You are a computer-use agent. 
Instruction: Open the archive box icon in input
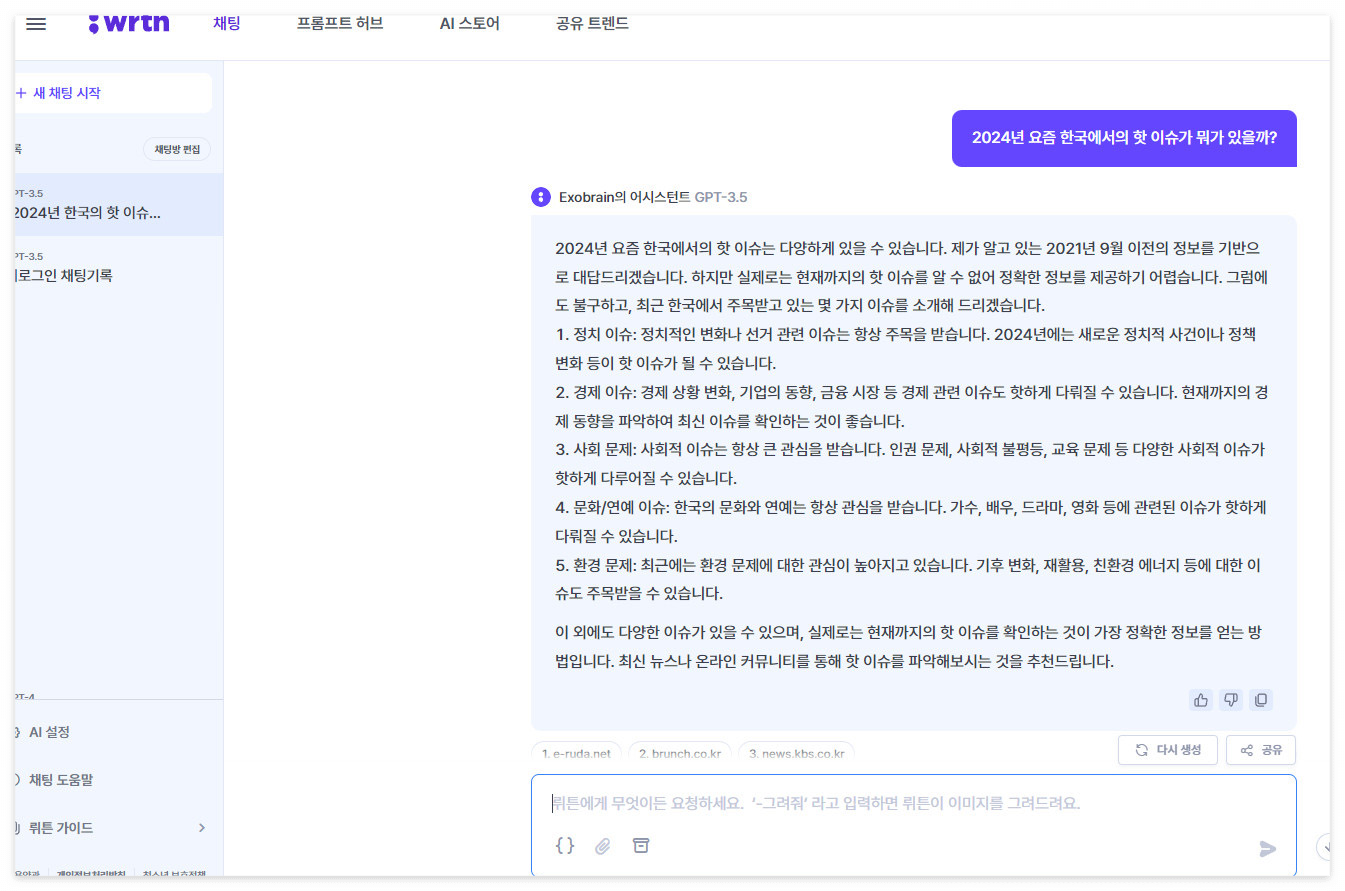tap(641, 846)
